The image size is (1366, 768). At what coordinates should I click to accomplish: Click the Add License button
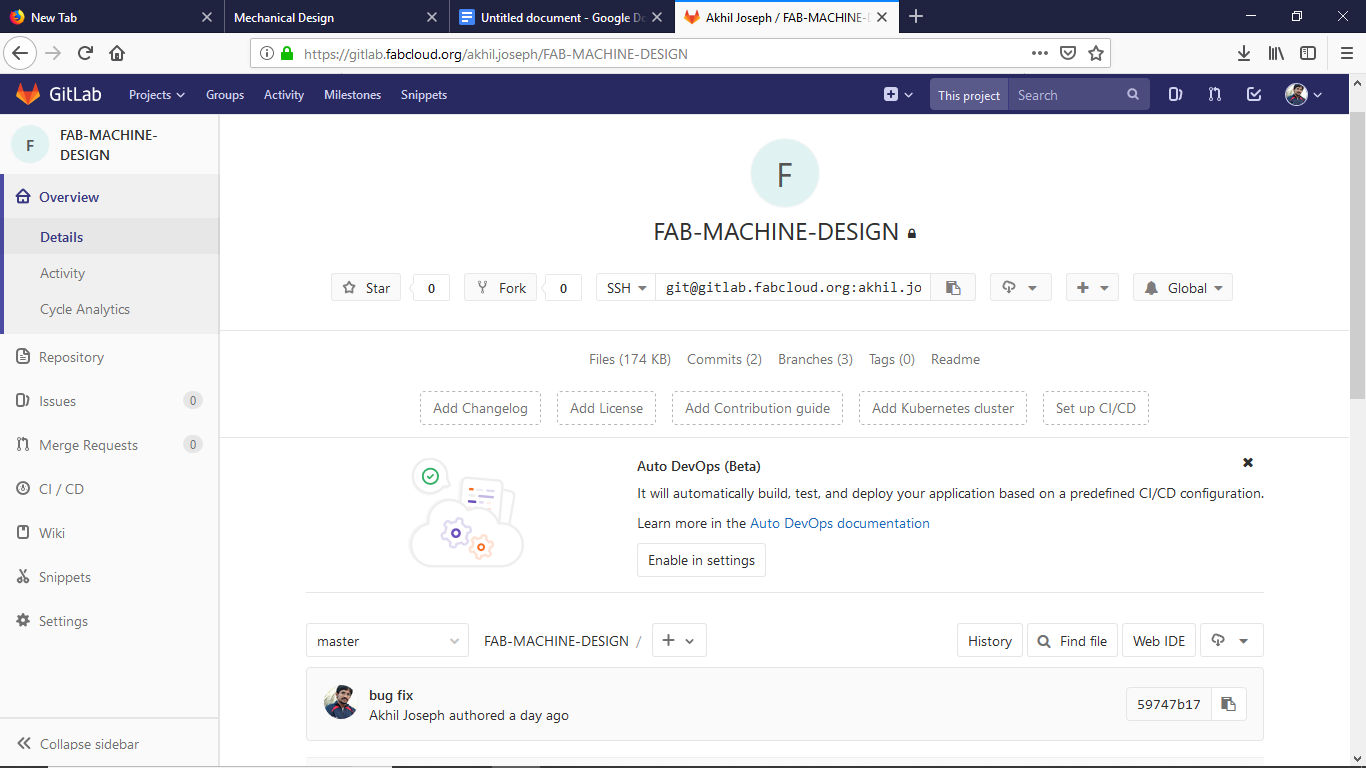(x=606, y=408)
